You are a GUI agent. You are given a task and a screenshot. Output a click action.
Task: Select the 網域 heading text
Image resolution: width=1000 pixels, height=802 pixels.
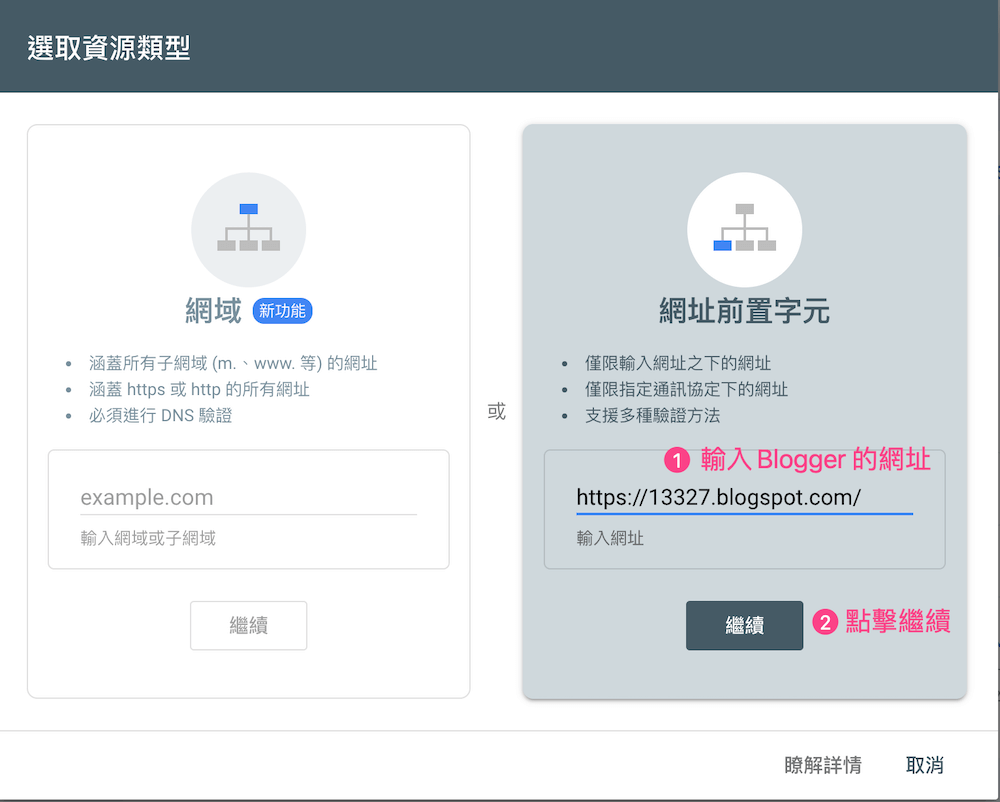214,311
